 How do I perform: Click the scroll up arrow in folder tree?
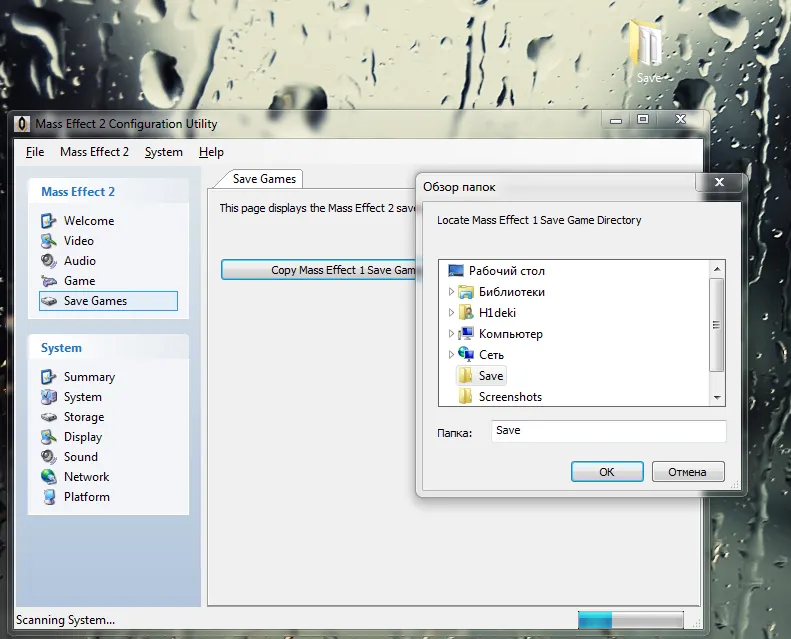[717, 269]
